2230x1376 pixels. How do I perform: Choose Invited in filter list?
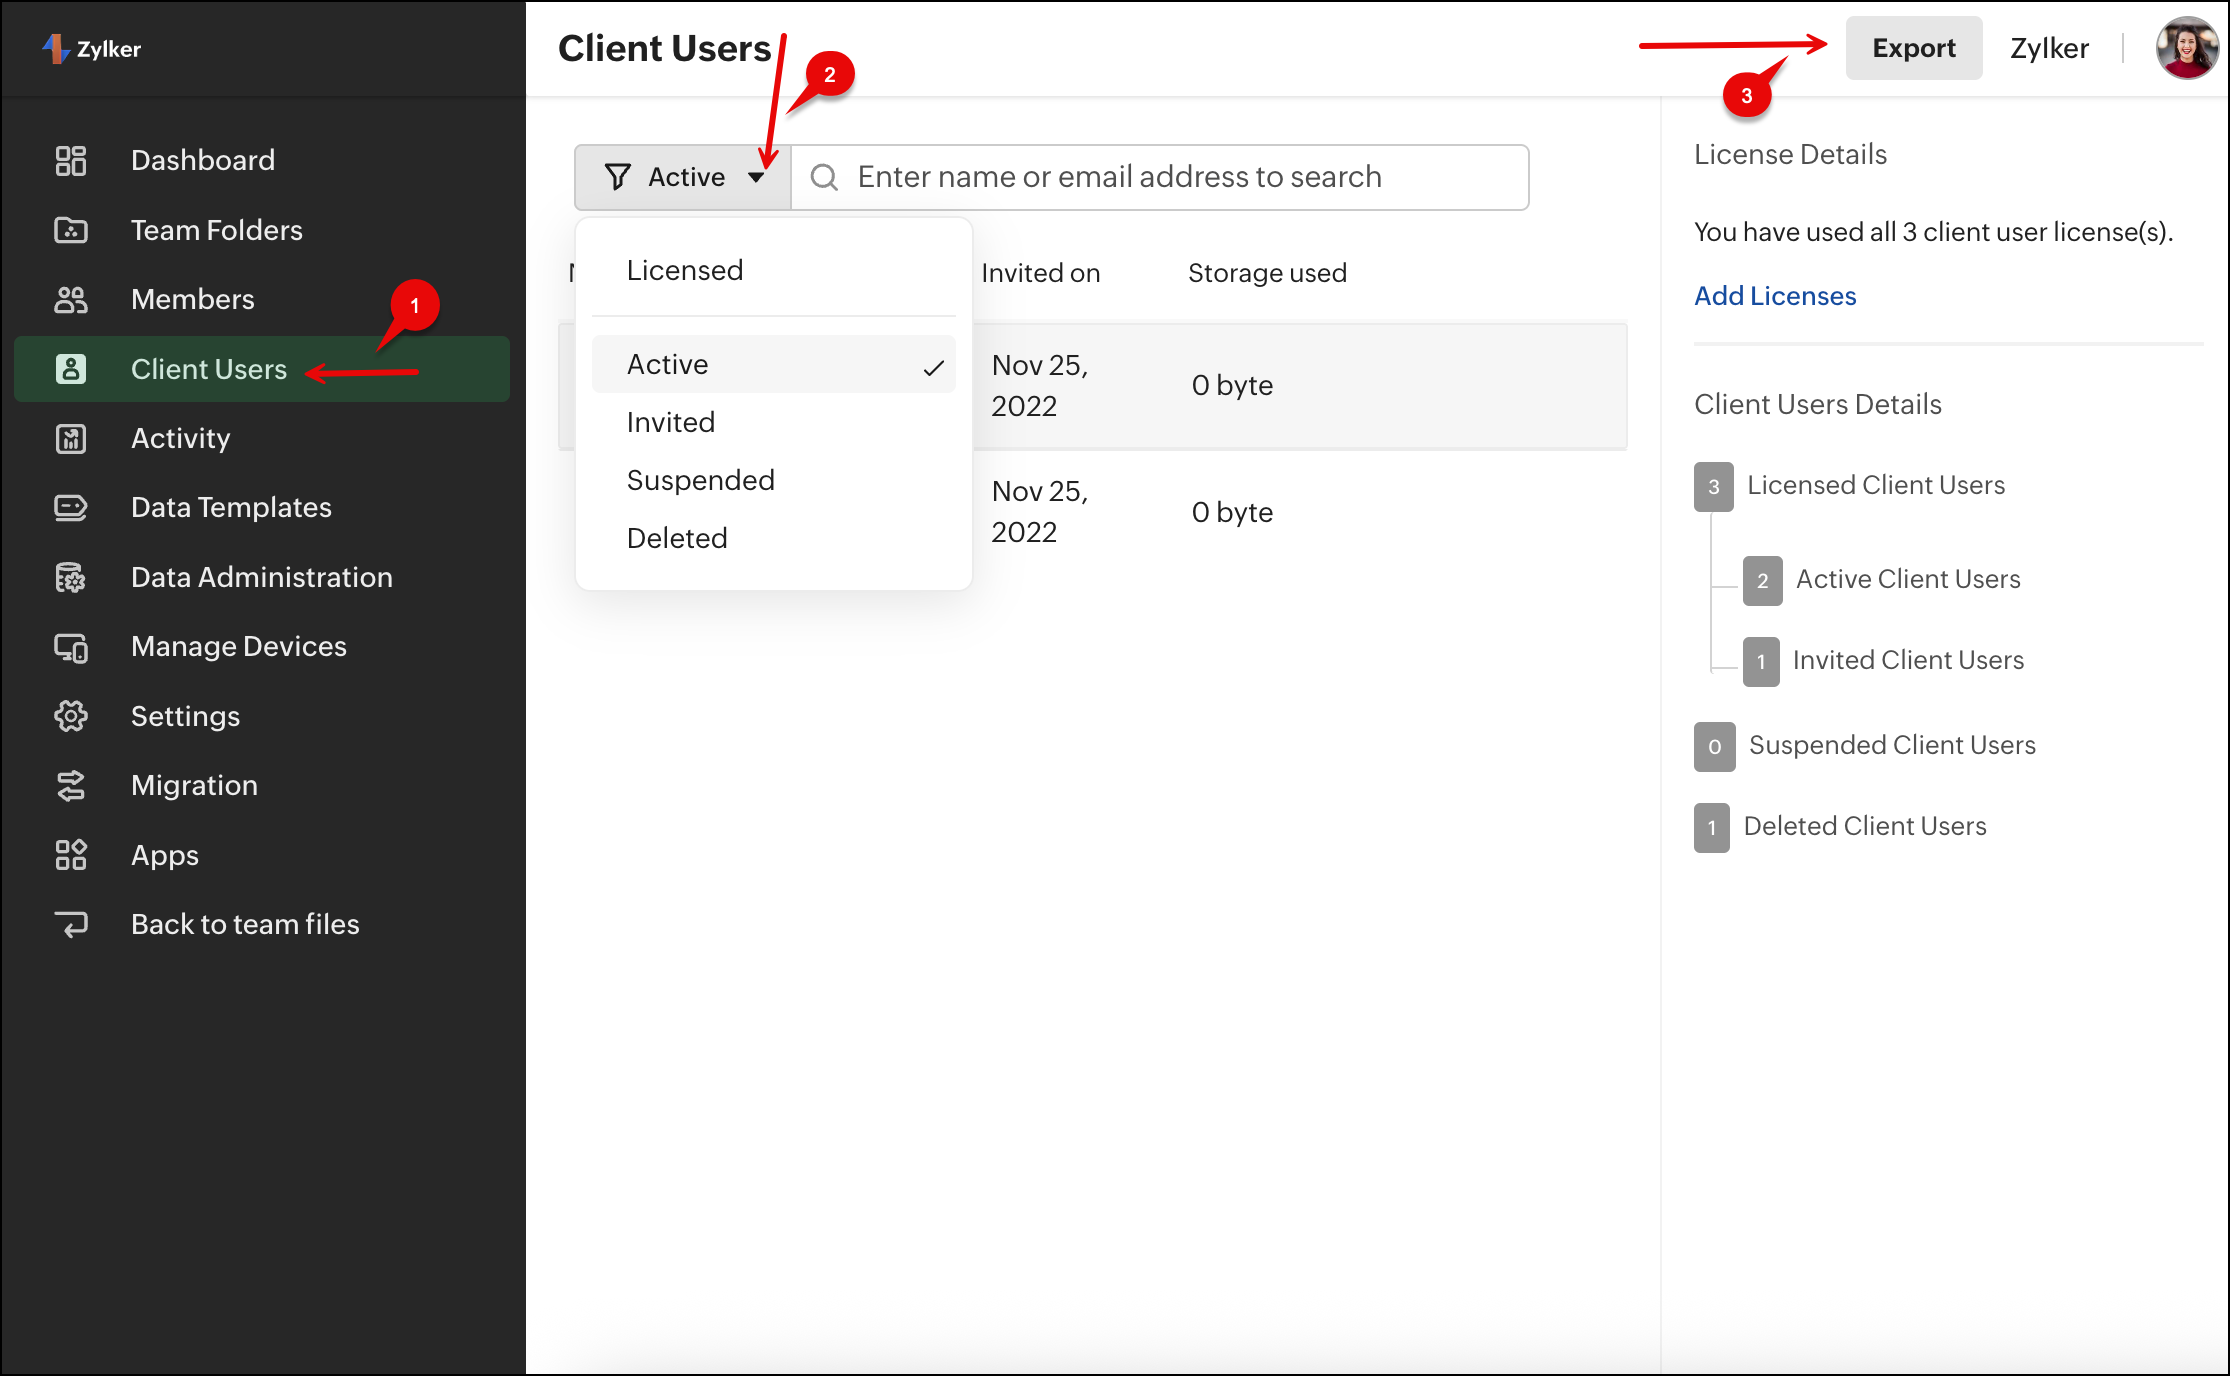(671, 422)
